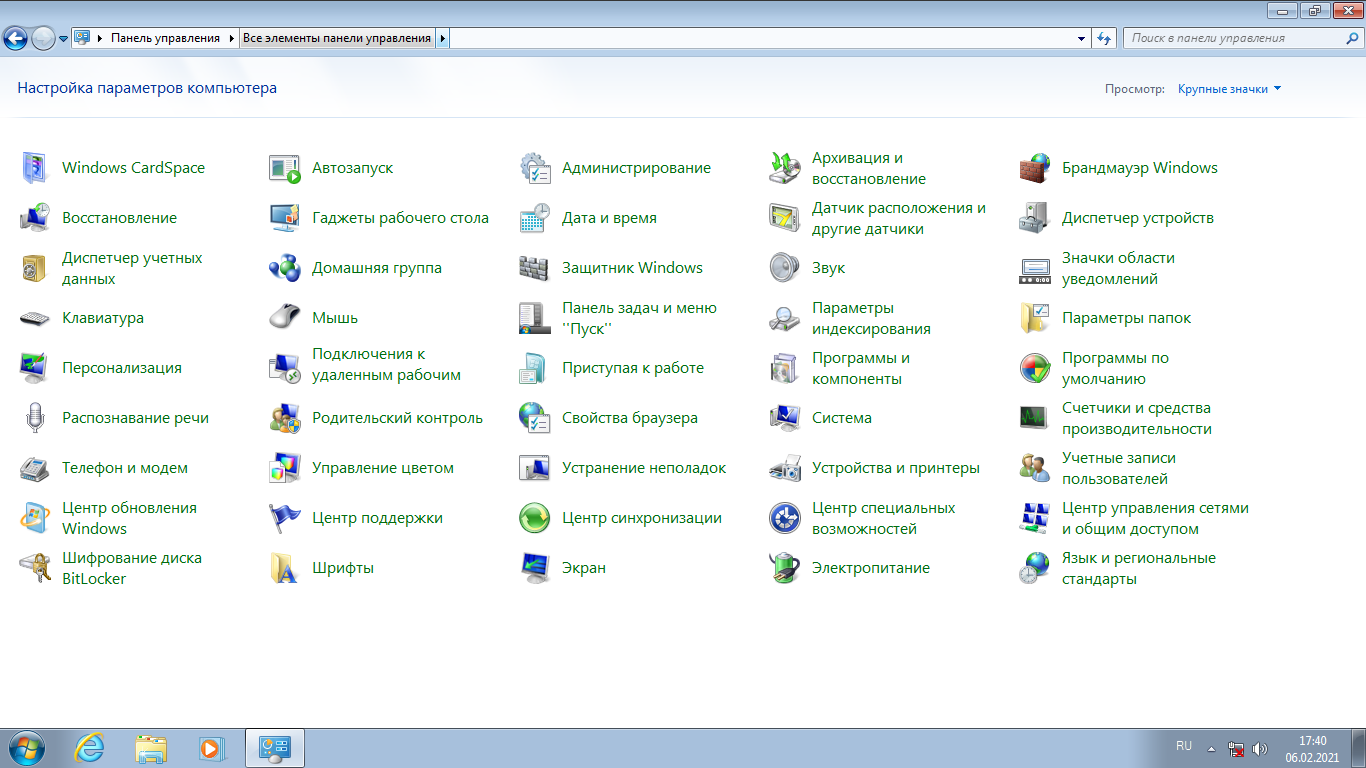Screen dimensions: 1366x768
Task: Click the Телефон и модем icon
Action: (x=35, y=468)
